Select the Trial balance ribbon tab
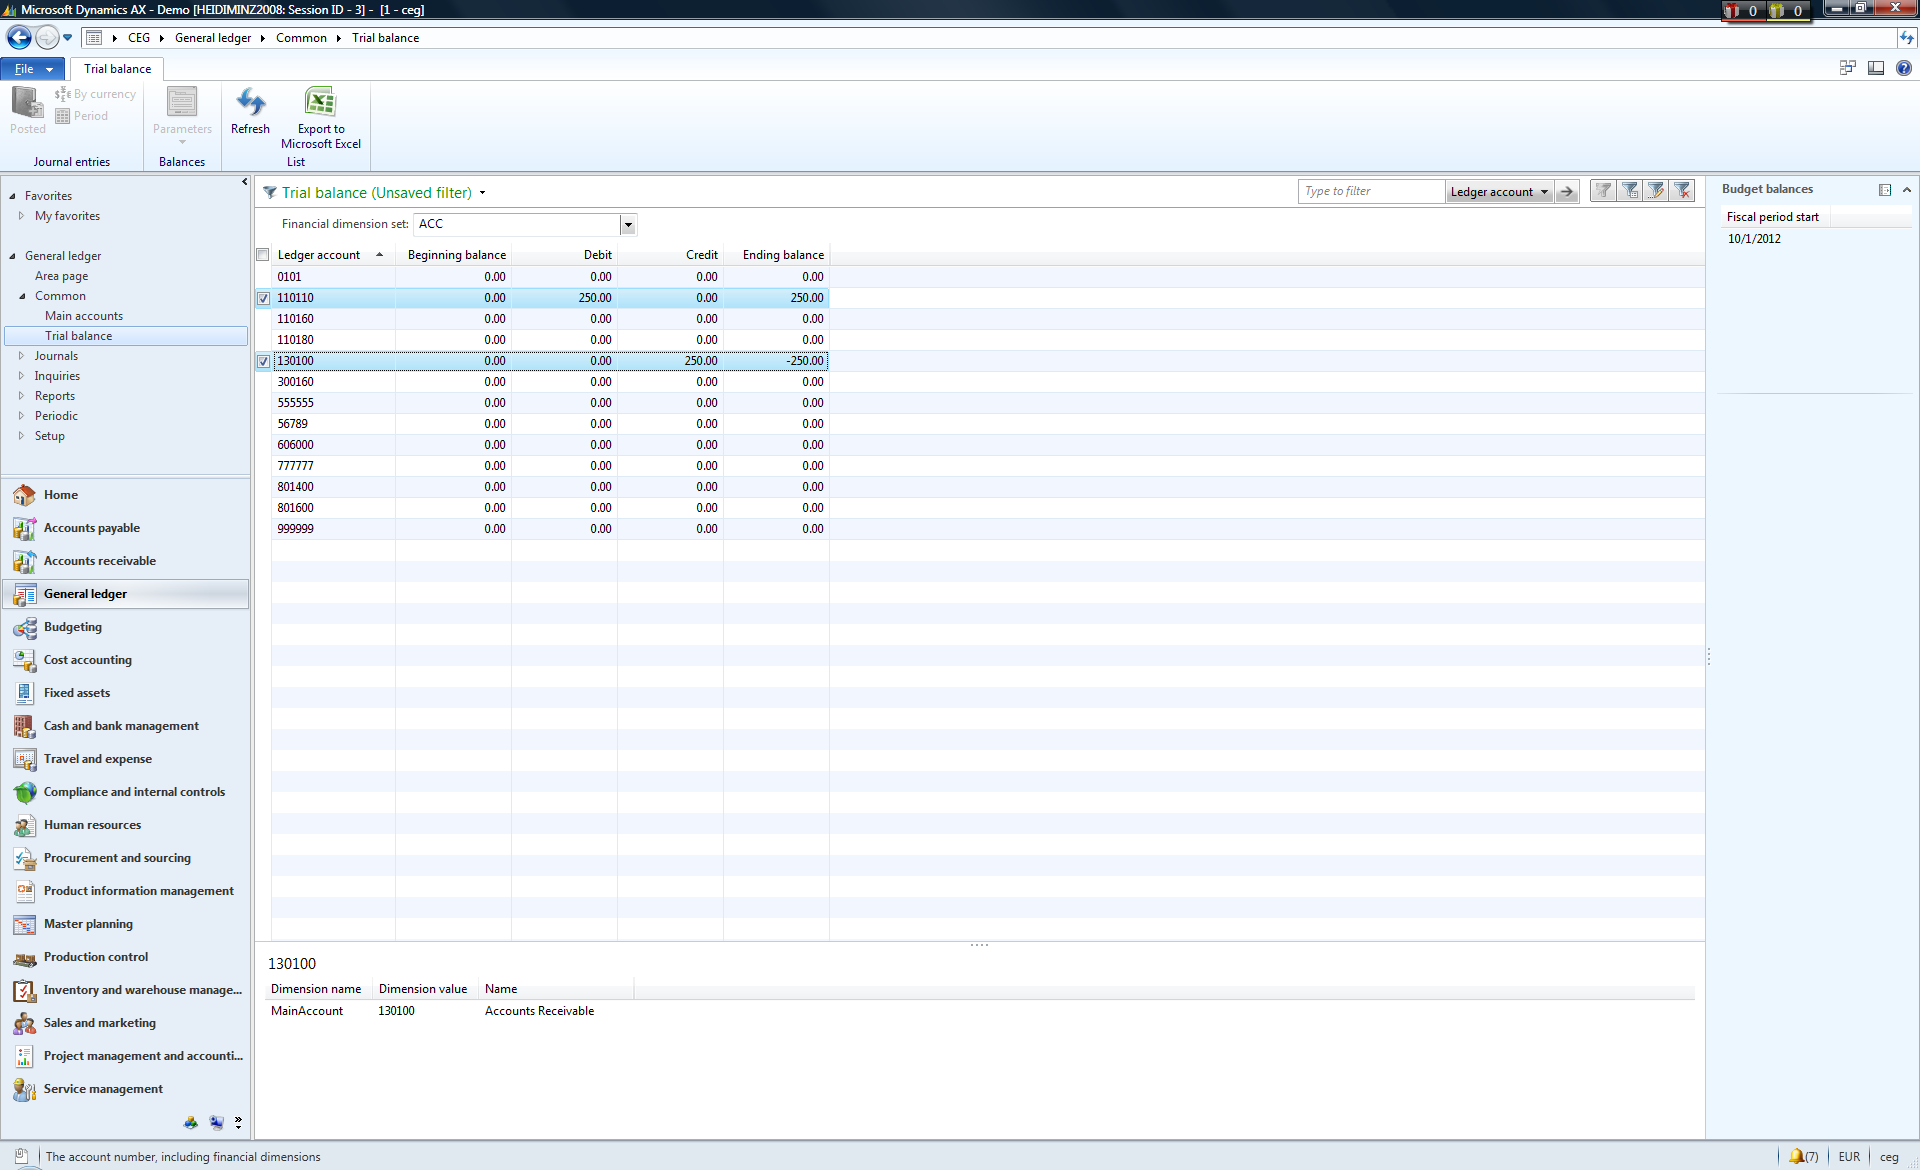Screen dimensions: 1920x1170 pyautogui.click(x=117, y=69)
